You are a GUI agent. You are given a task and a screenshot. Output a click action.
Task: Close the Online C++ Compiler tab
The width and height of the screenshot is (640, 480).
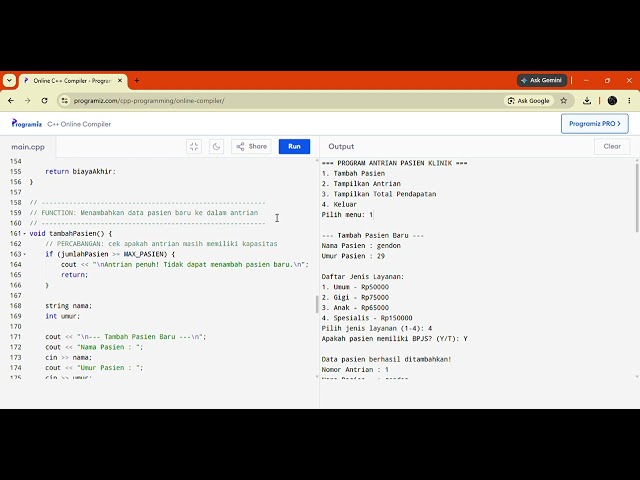[x=120, y=81]
